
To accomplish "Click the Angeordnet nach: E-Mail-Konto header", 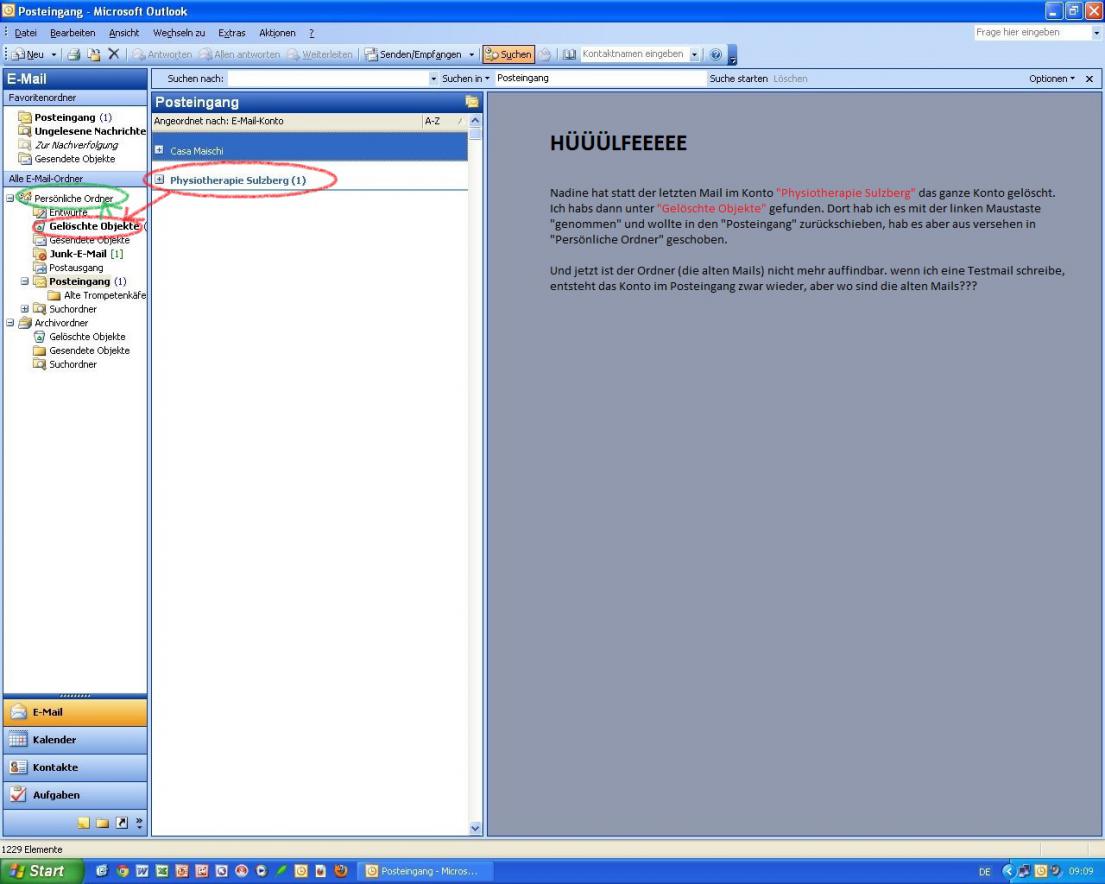I will [x=287, y=121].
